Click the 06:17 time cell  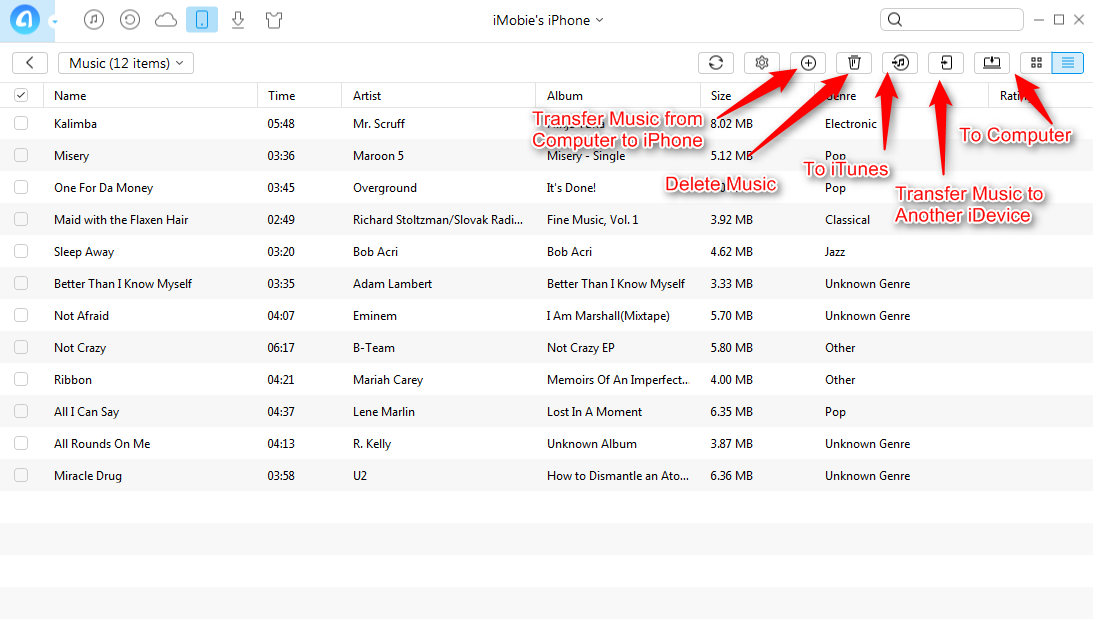[x=281, y=347]
